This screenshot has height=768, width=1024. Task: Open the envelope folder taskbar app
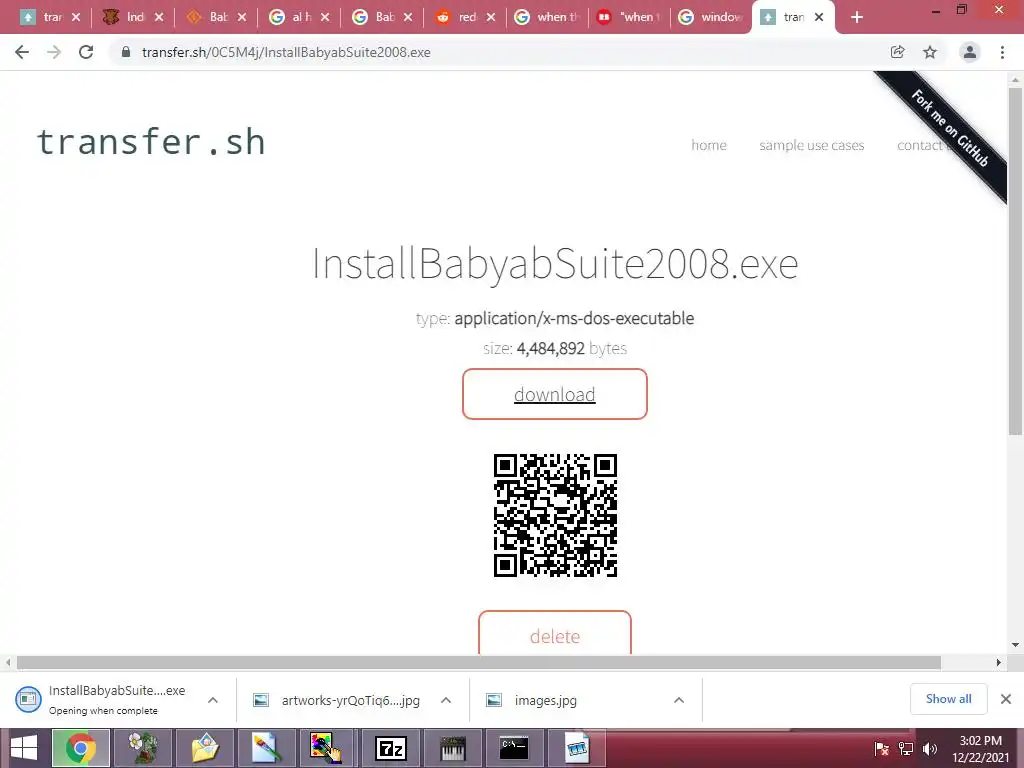tap(205, 748)
